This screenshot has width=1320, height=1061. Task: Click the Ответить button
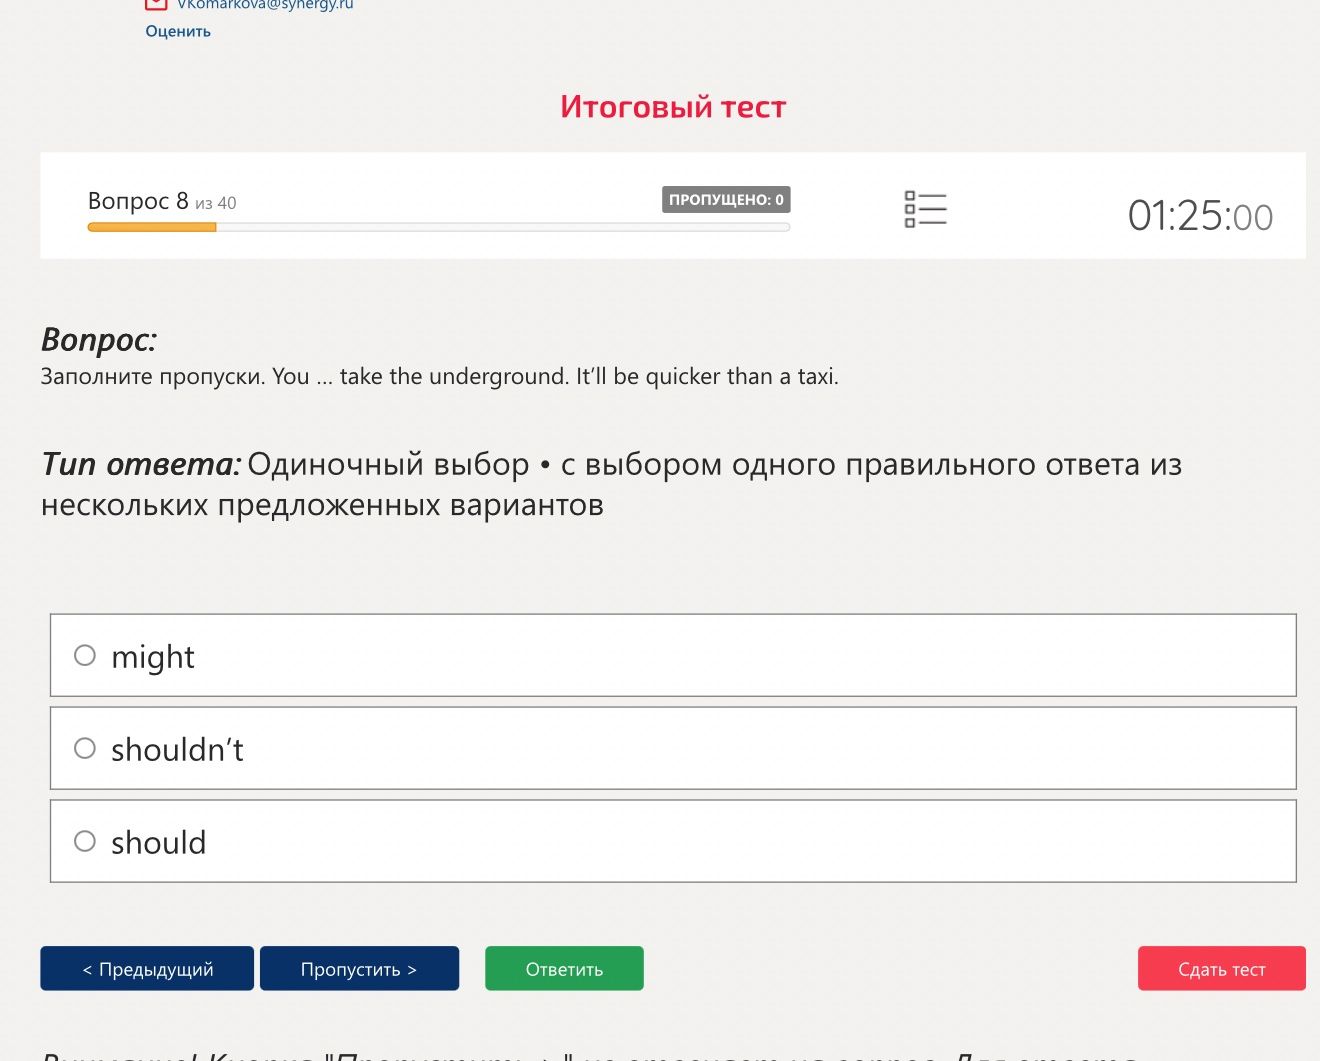click(x=564, y=968)
